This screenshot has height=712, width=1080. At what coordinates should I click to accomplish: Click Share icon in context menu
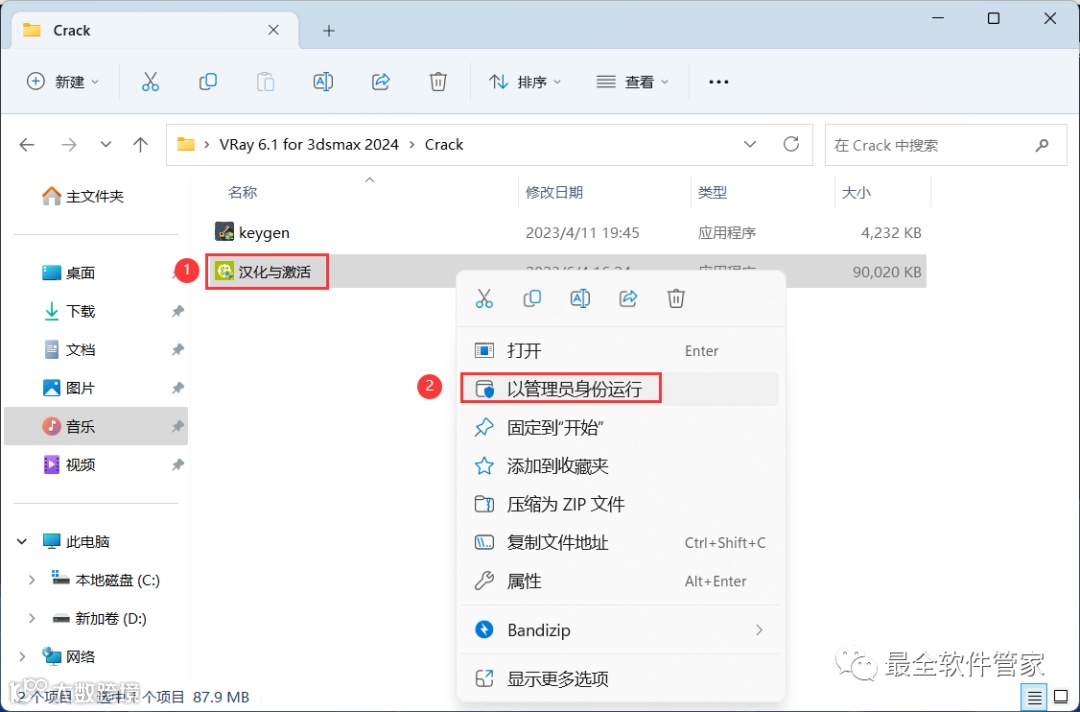(628, 298)
